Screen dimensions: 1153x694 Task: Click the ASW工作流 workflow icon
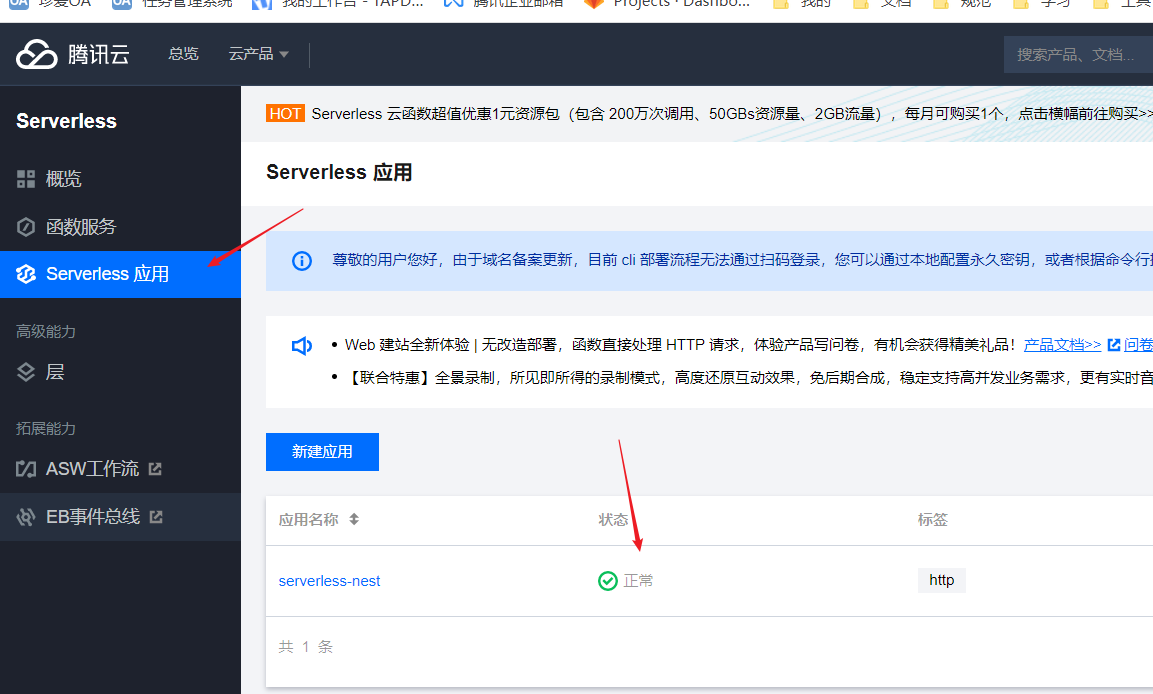click(26, 468)
